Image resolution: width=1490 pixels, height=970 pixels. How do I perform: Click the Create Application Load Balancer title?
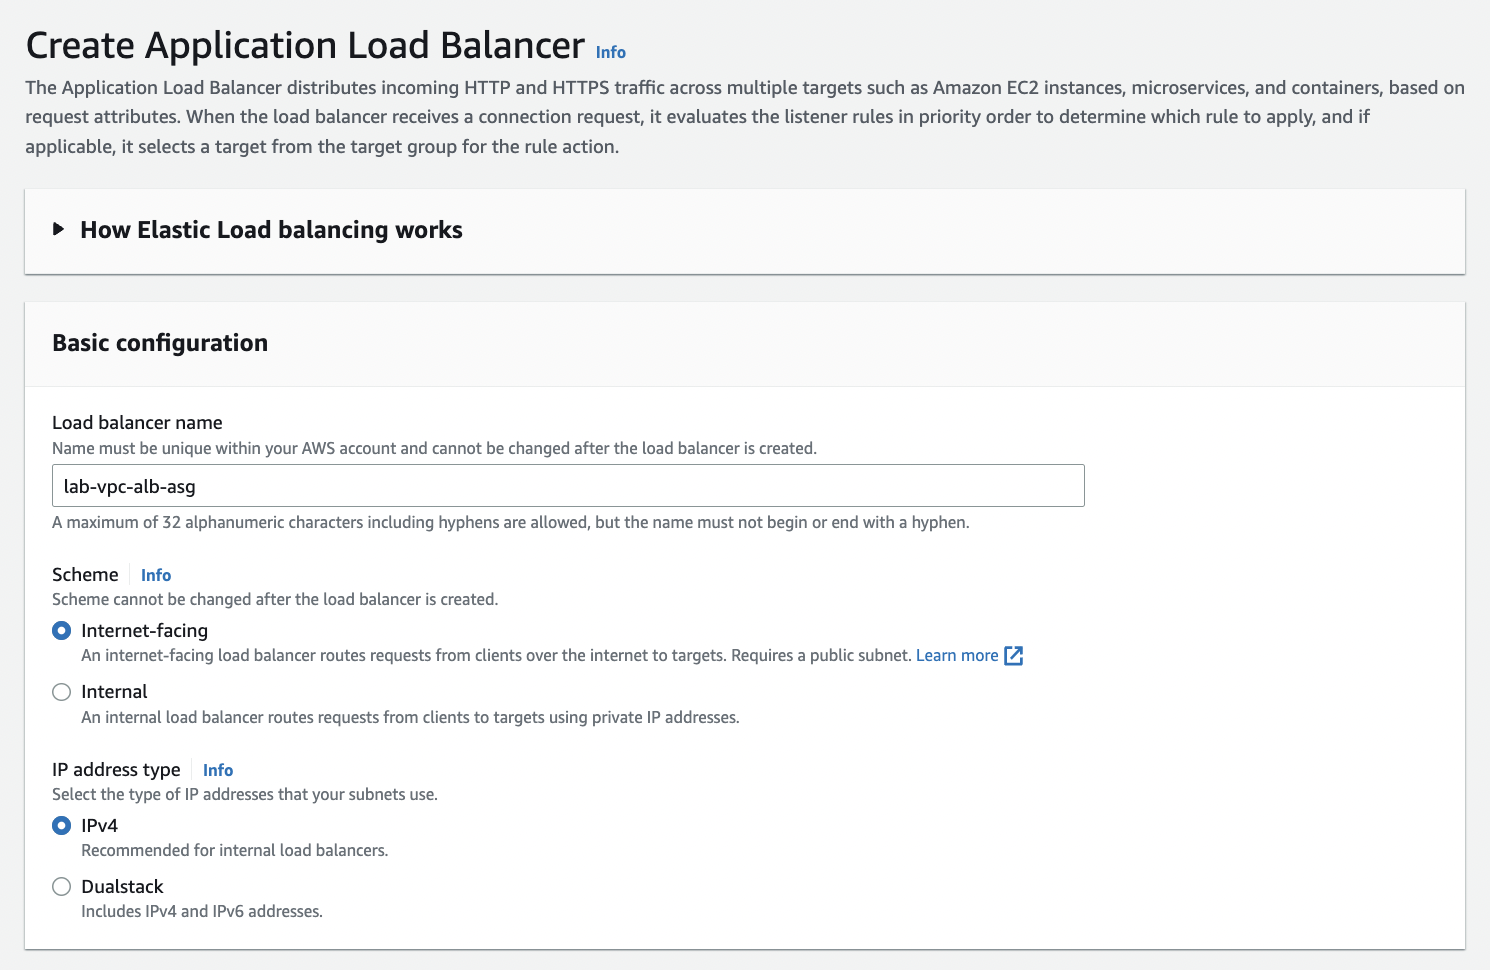tap(305, 46)
